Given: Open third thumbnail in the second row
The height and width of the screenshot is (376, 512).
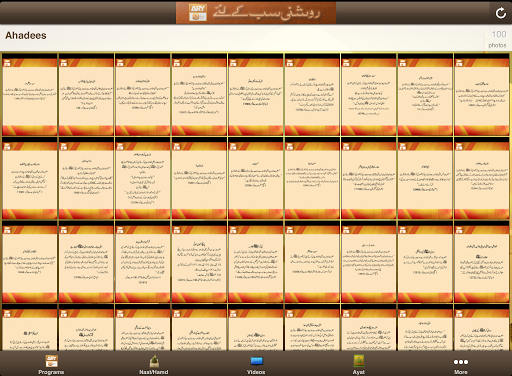Looking at the screenshot, I should pyautogui.click(x=143, y=178).
